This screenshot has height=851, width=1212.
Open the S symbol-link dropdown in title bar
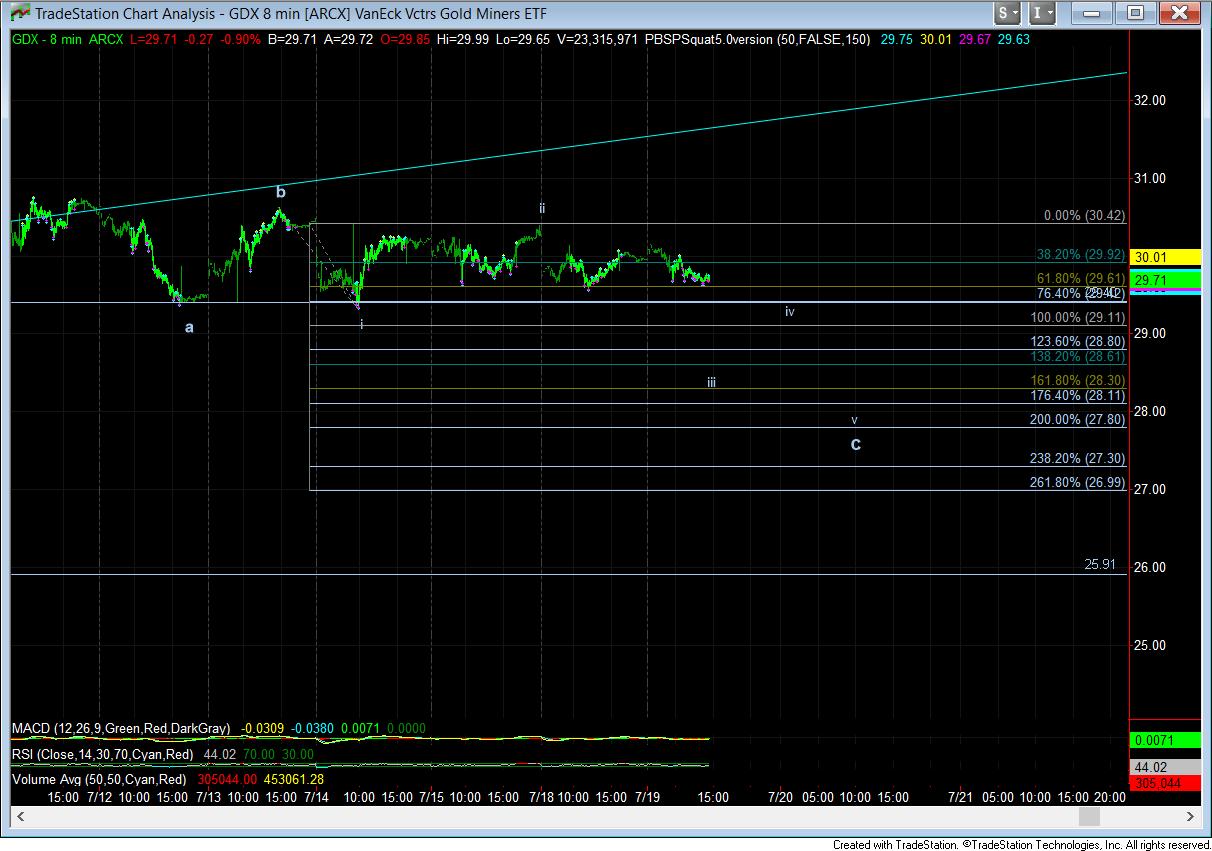(1007, 13)
